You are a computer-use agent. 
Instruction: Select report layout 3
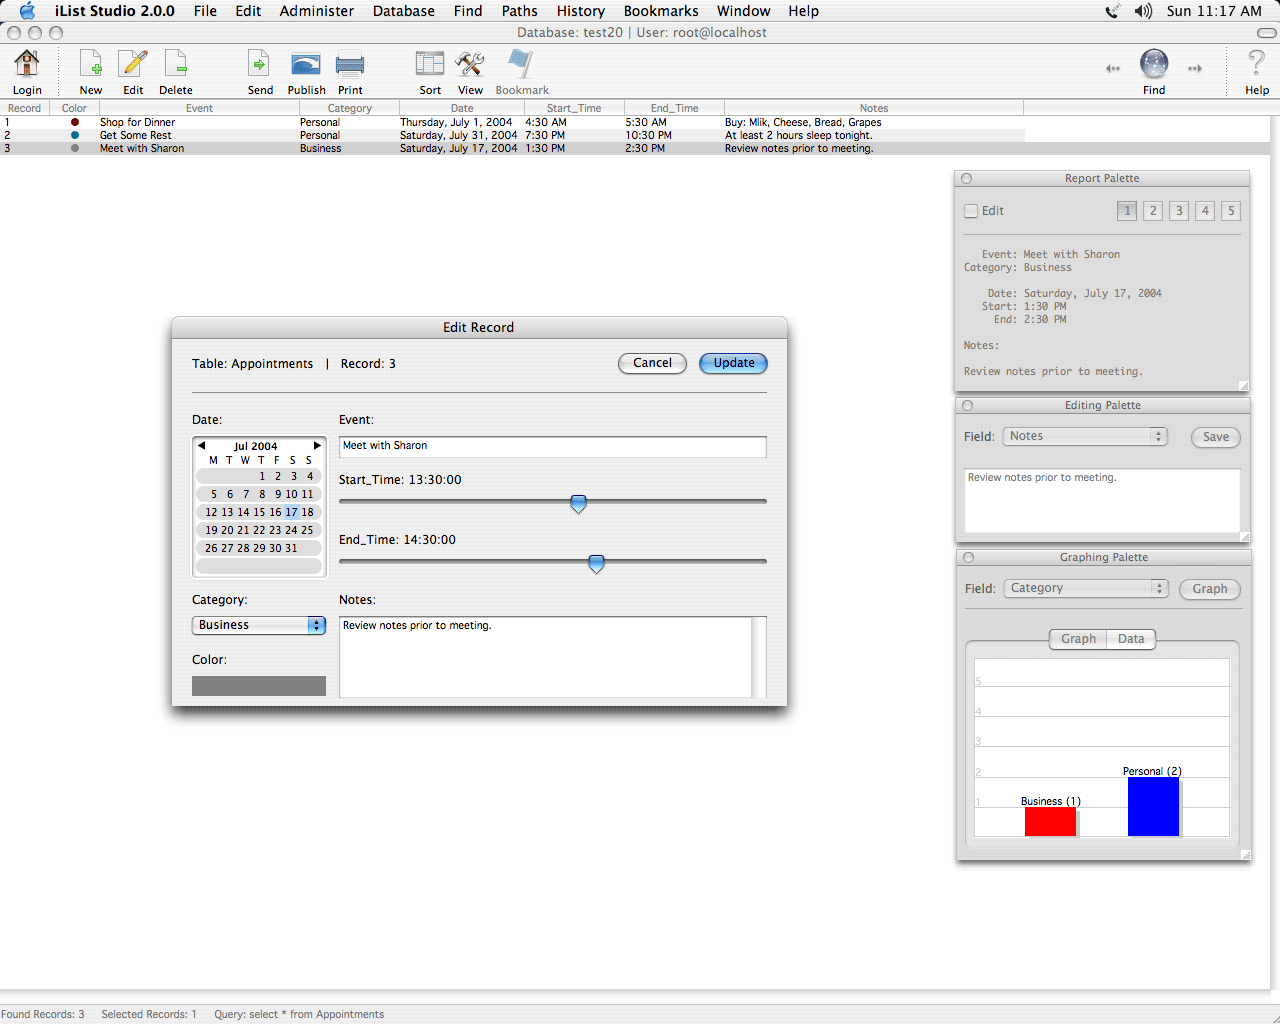pyautogui.click(x=1179, y=211)
